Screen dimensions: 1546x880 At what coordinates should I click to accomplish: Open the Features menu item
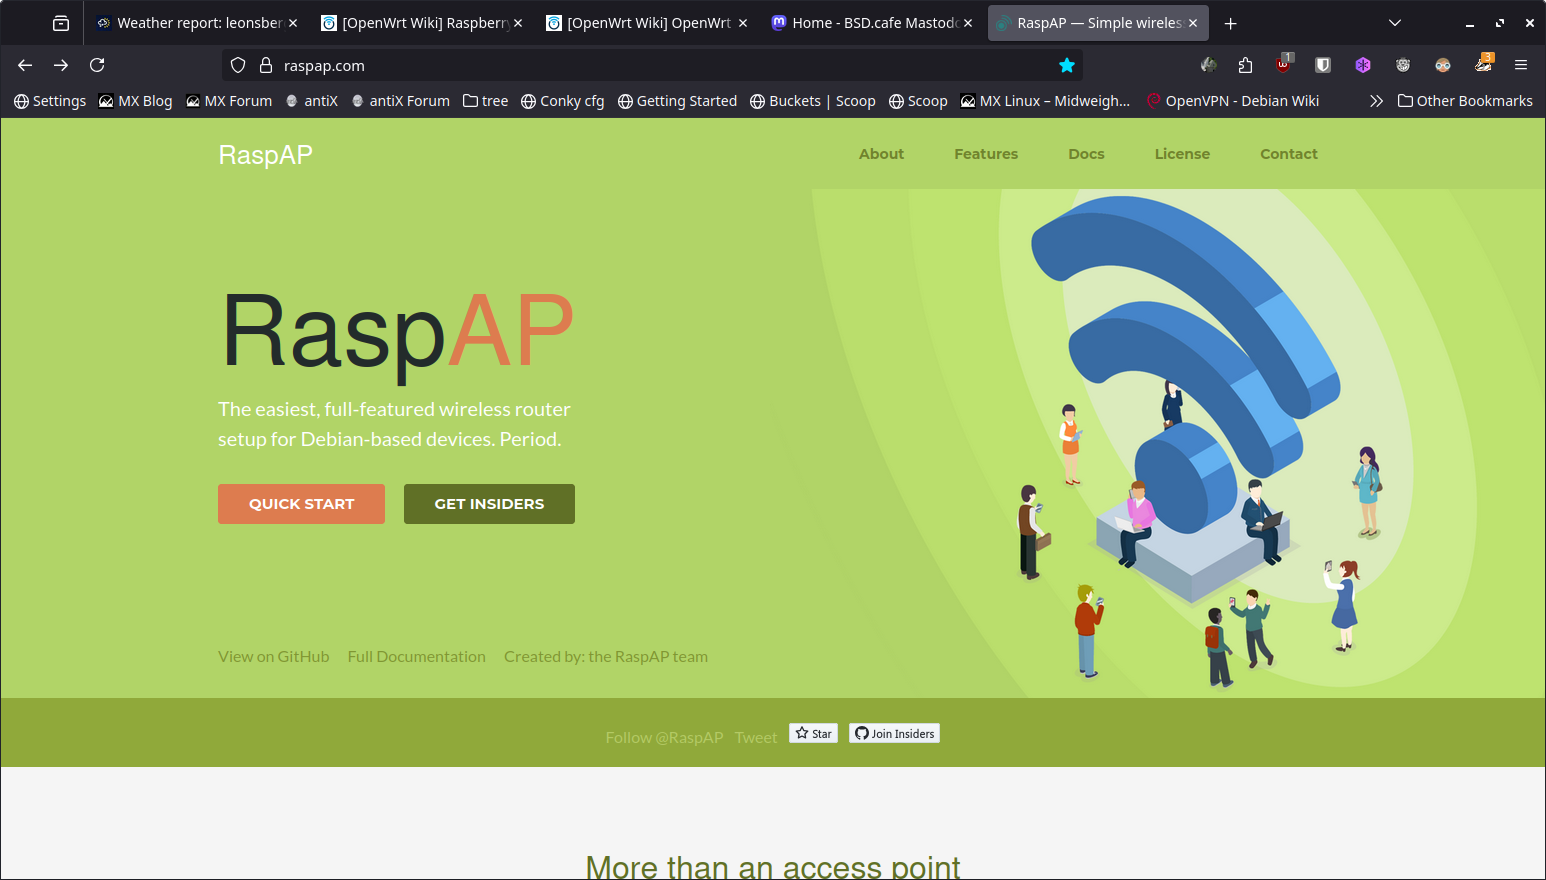click(986, 154)
